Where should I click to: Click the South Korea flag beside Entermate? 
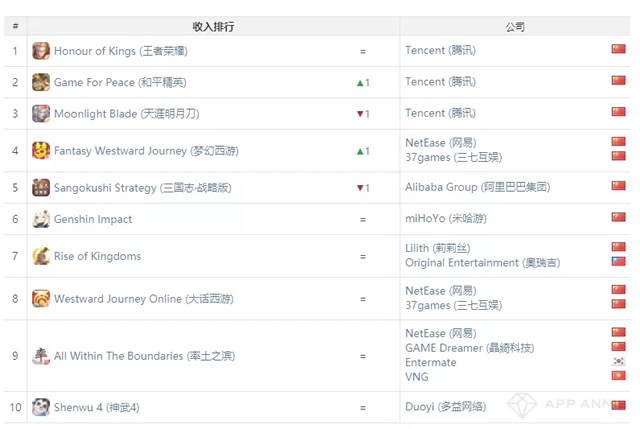(x=618, y=362)
